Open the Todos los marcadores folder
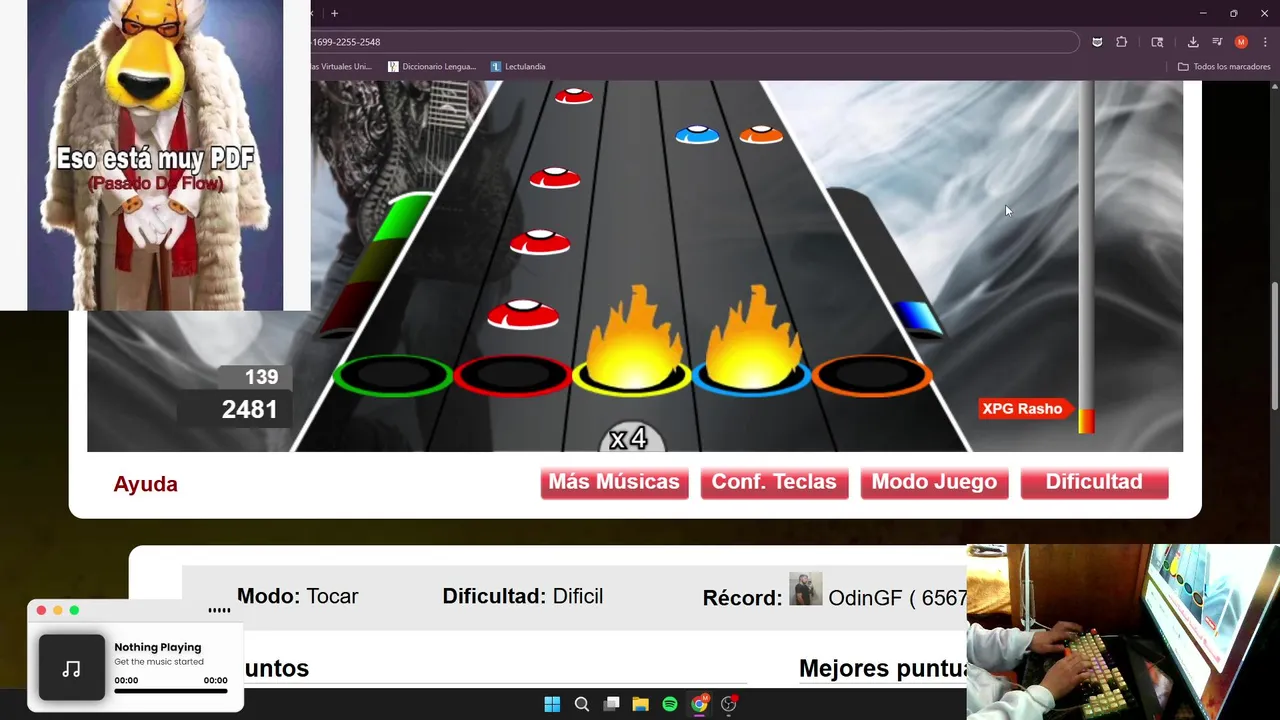 click(x=1224, y=66)
